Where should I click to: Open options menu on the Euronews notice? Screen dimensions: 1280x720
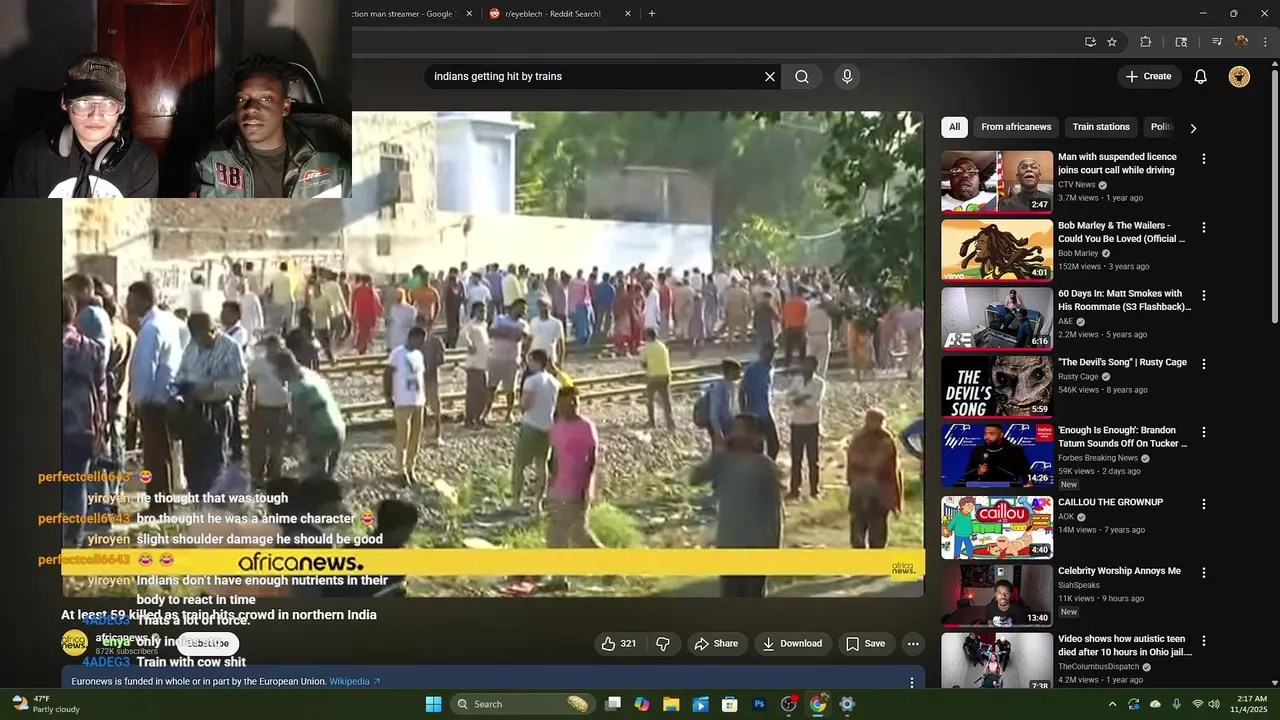(912, 683)
